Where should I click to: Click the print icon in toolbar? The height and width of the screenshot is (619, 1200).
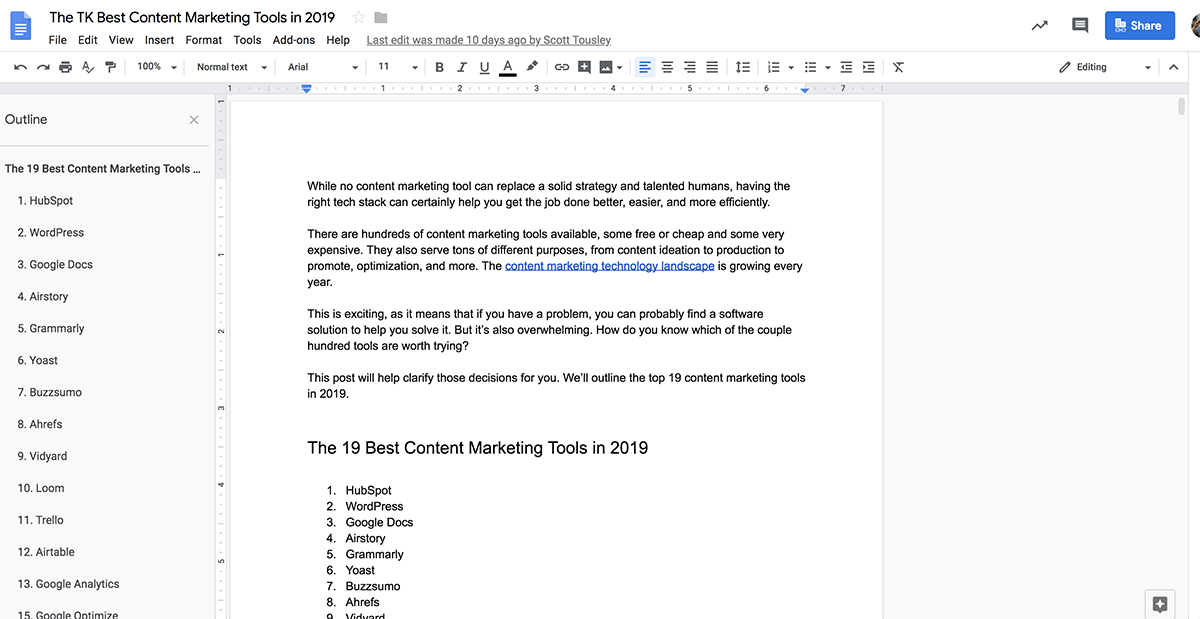pos(65,67)
